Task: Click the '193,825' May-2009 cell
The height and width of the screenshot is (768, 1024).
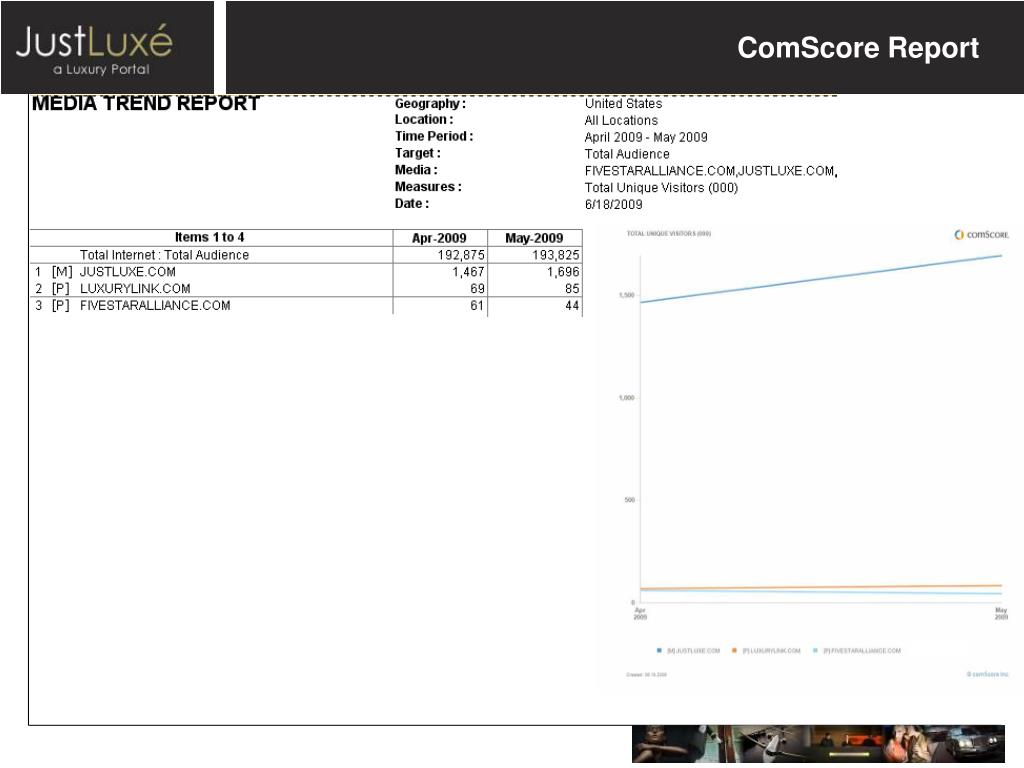Action: (556, 255)
